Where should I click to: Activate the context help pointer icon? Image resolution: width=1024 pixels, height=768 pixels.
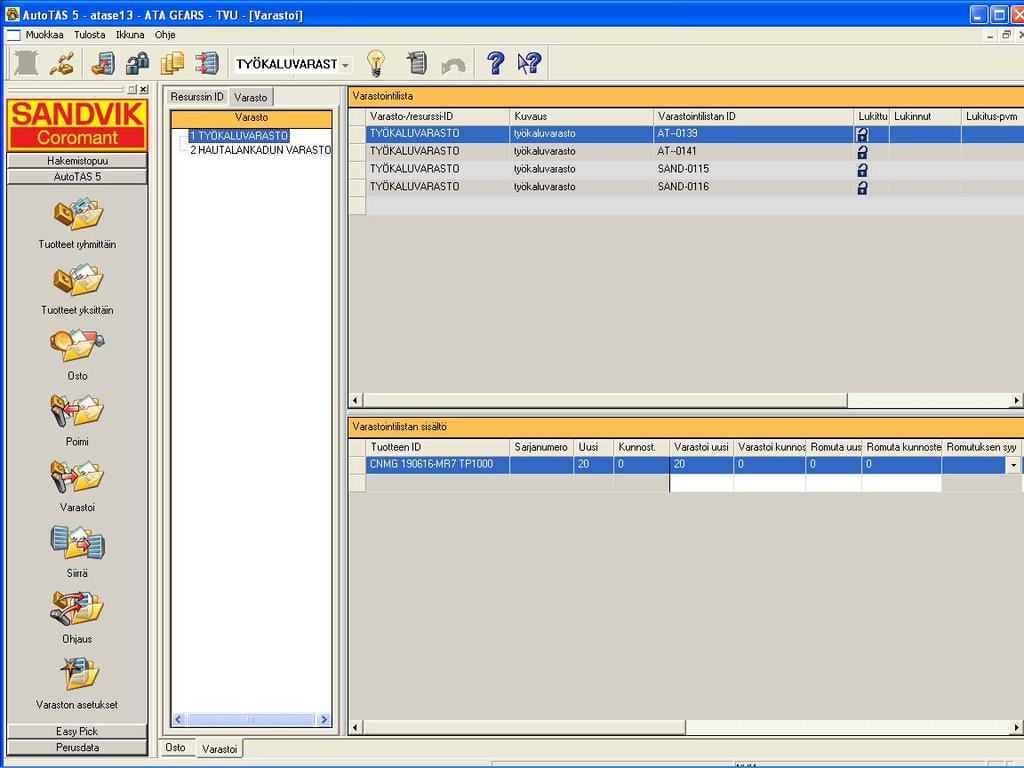(530, 63)
